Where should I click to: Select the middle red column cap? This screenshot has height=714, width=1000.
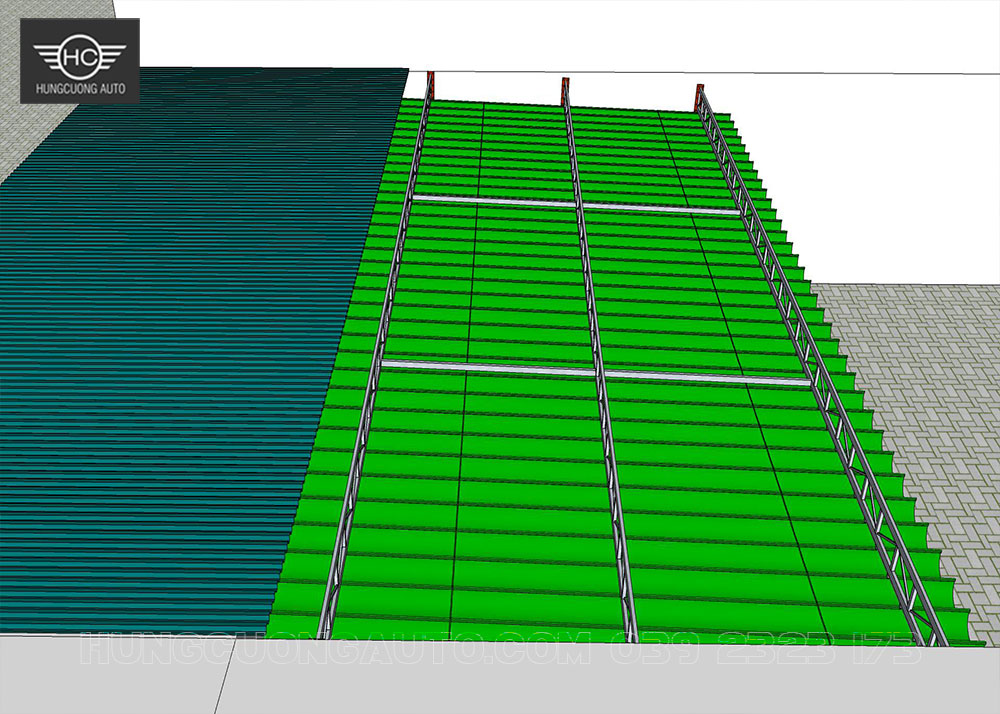pos(564,87)
